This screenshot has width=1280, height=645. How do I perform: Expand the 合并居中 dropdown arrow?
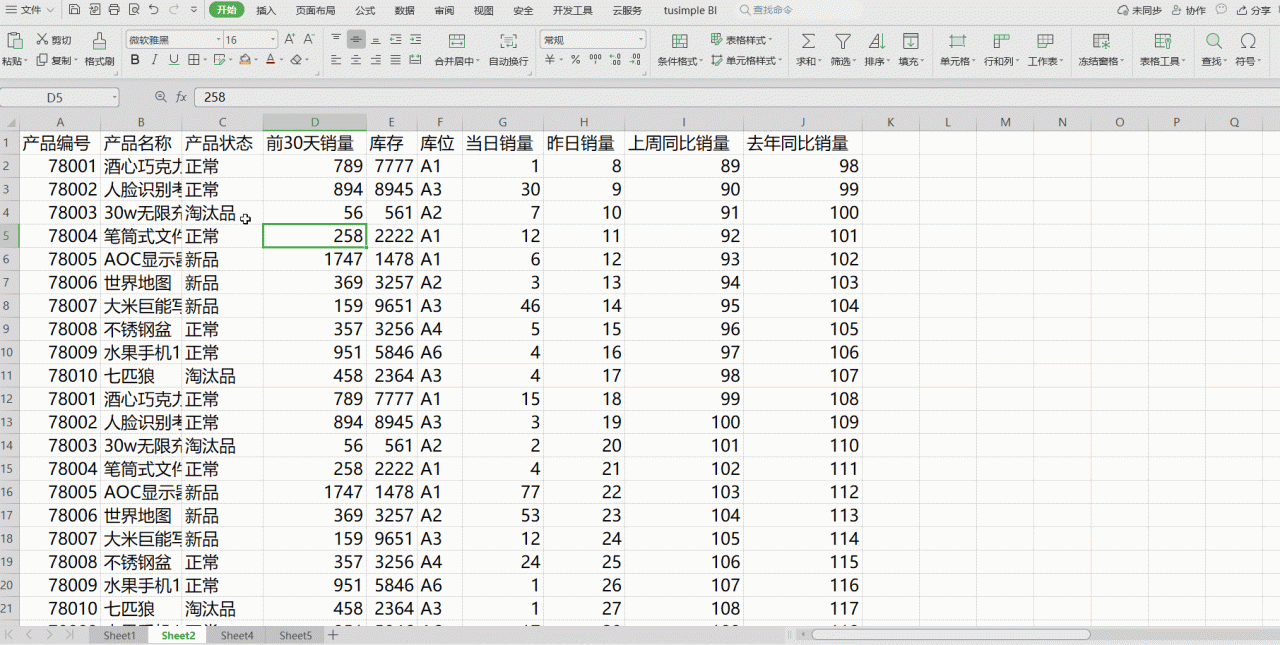coord(477,61)
